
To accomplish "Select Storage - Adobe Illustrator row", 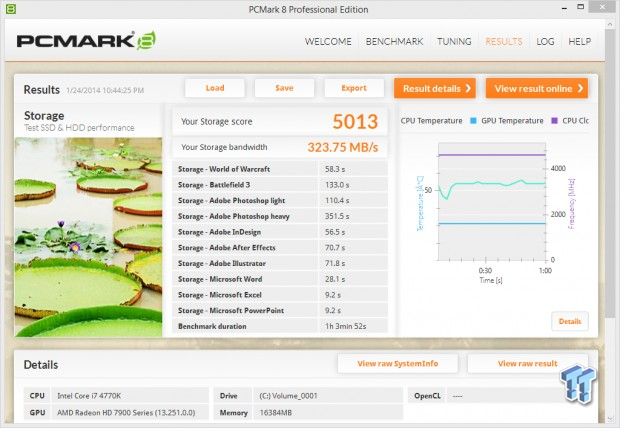I will pos(280,263).
